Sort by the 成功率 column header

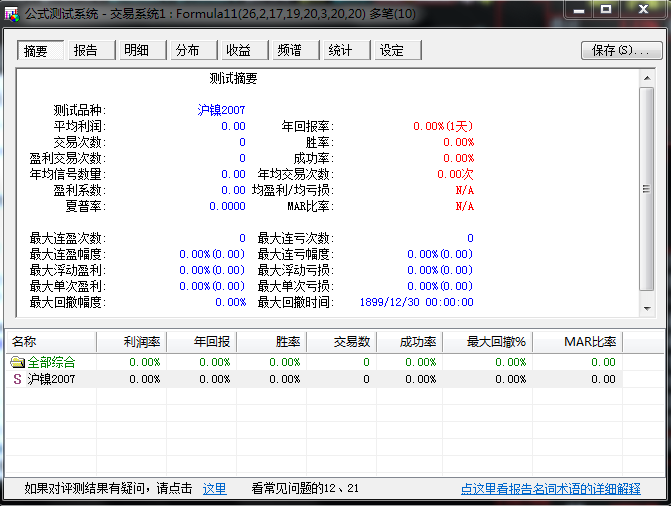[x=410, y=342]
